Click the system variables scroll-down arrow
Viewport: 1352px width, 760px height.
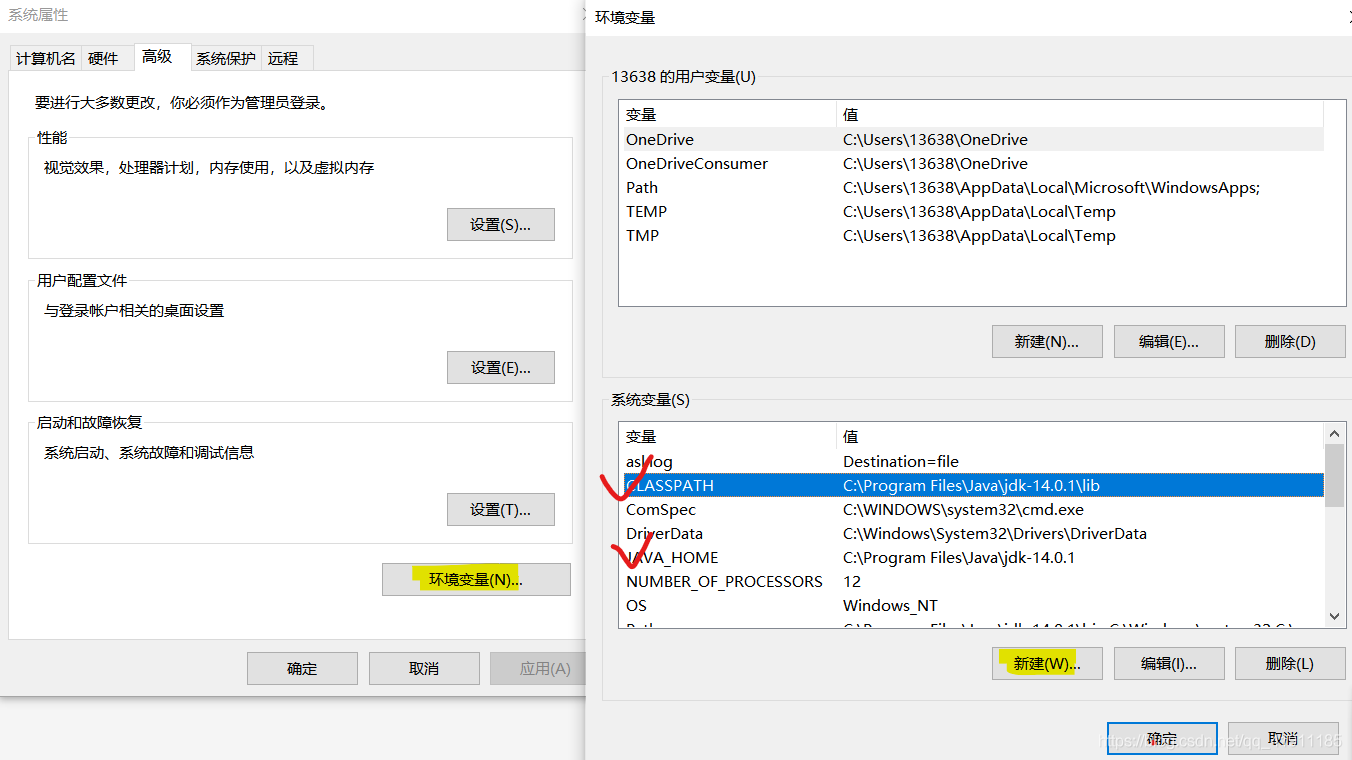click(1334, 617)
